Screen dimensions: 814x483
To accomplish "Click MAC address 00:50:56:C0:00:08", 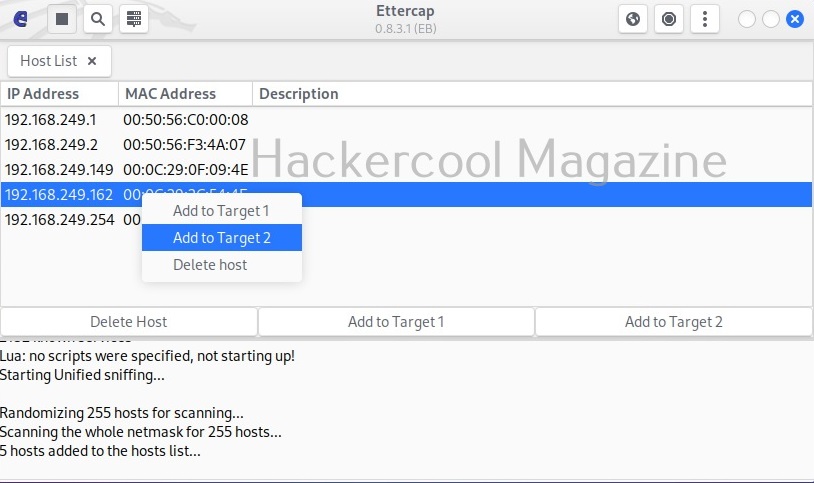I will [186, 119].
